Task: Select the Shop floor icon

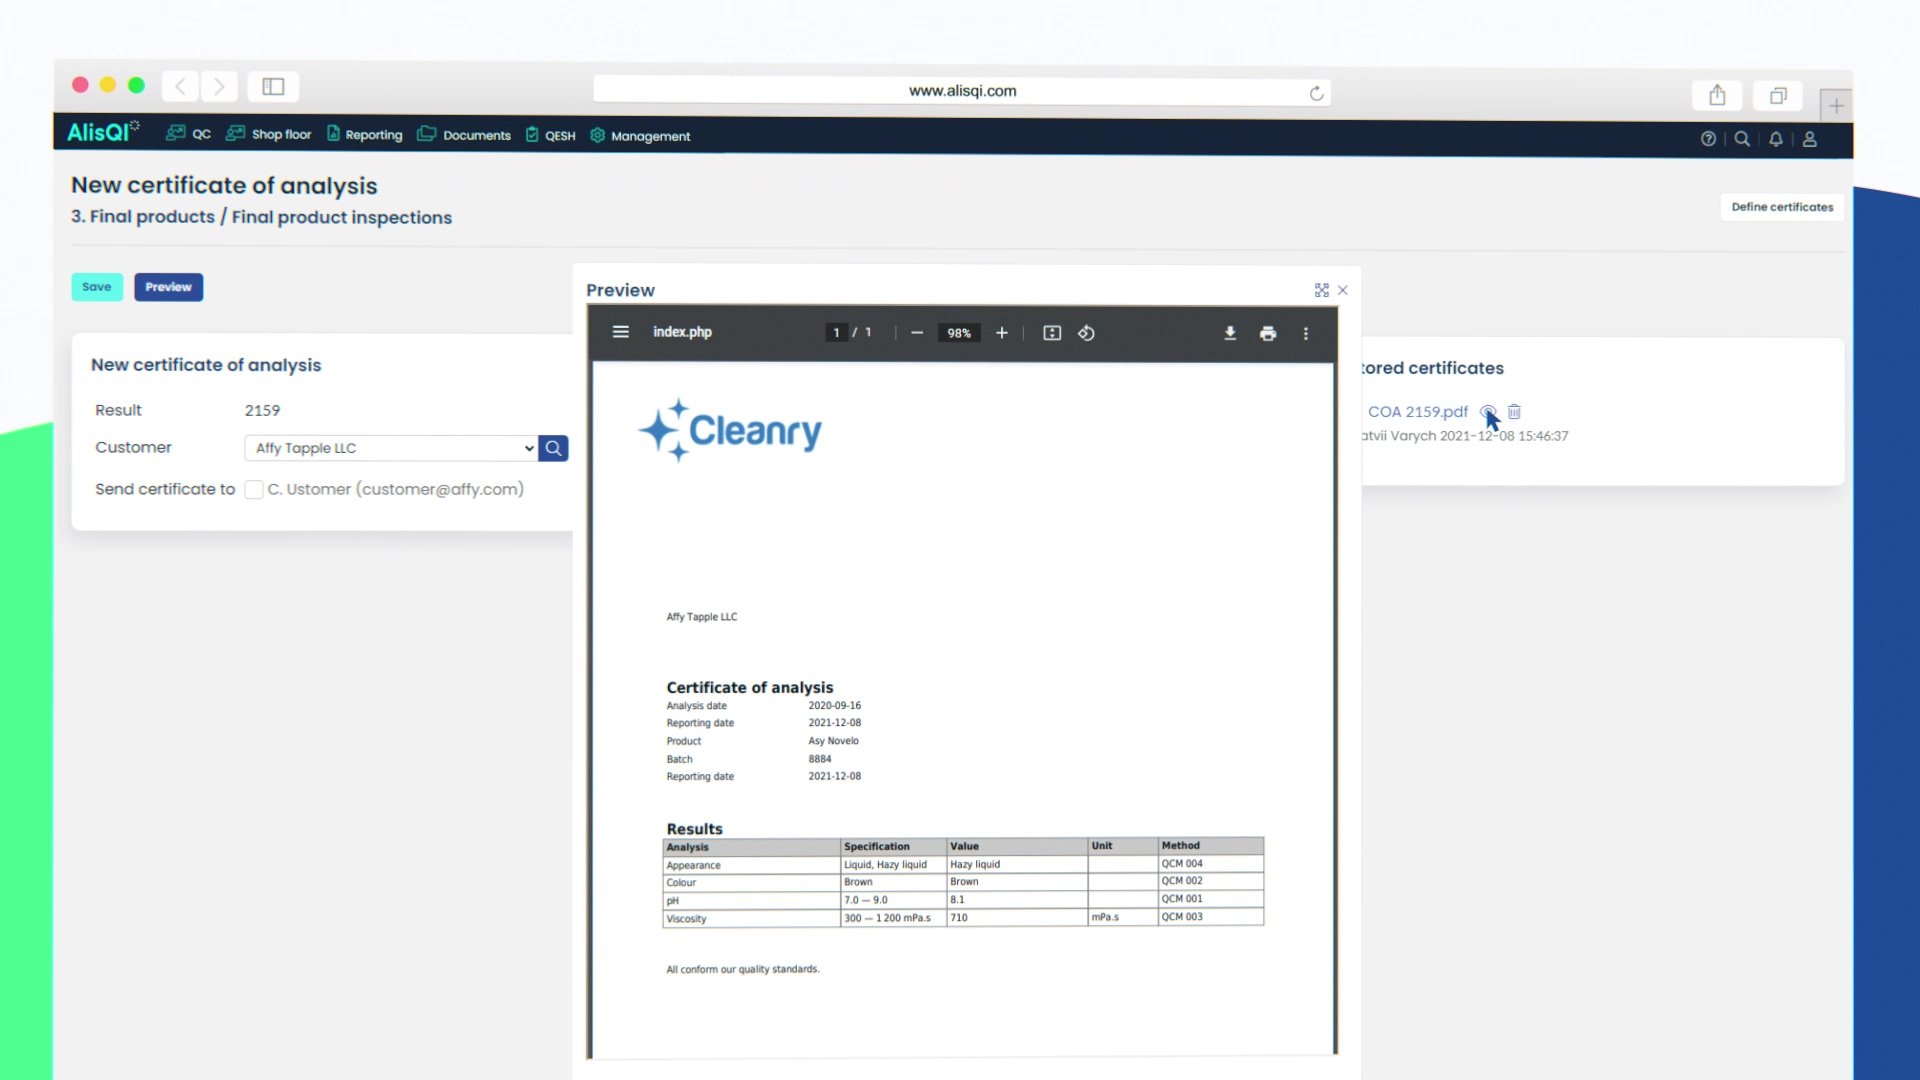Action: pos(234,133)
